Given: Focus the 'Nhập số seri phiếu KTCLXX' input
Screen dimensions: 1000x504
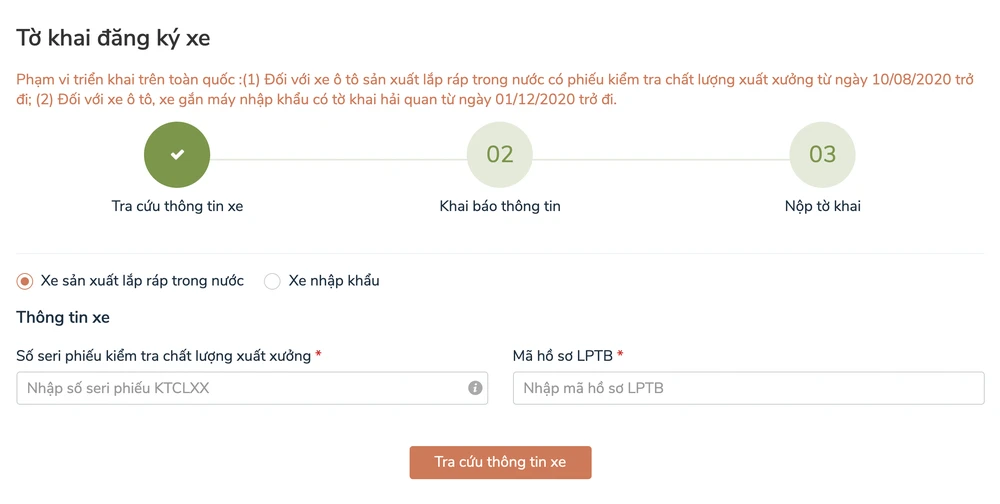Looking at the screenshot, I should click(240, 388).
